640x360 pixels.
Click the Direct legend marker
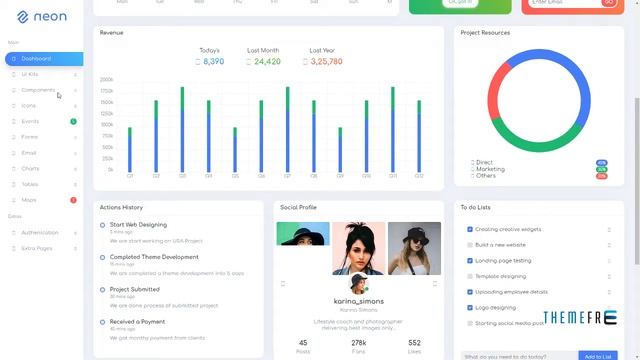click(473, 162)
